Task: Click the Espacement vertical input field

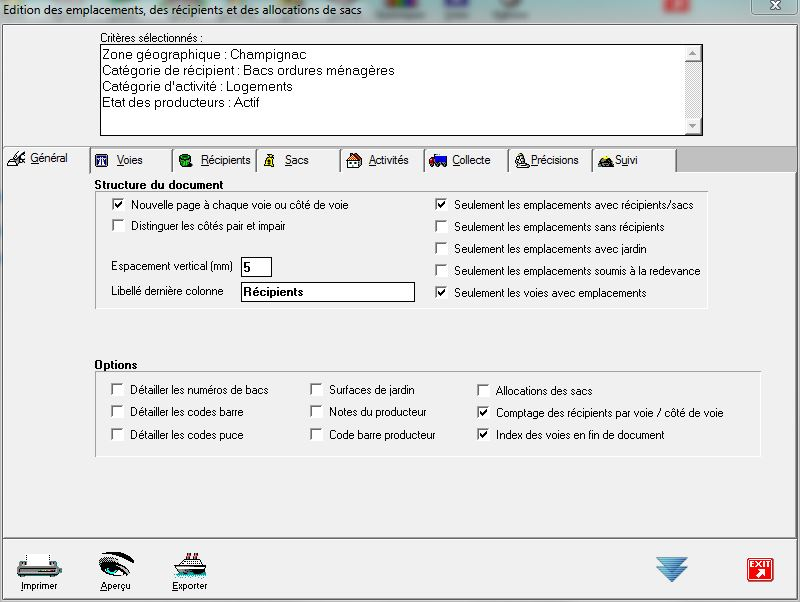Action: [x=256, y=267]
